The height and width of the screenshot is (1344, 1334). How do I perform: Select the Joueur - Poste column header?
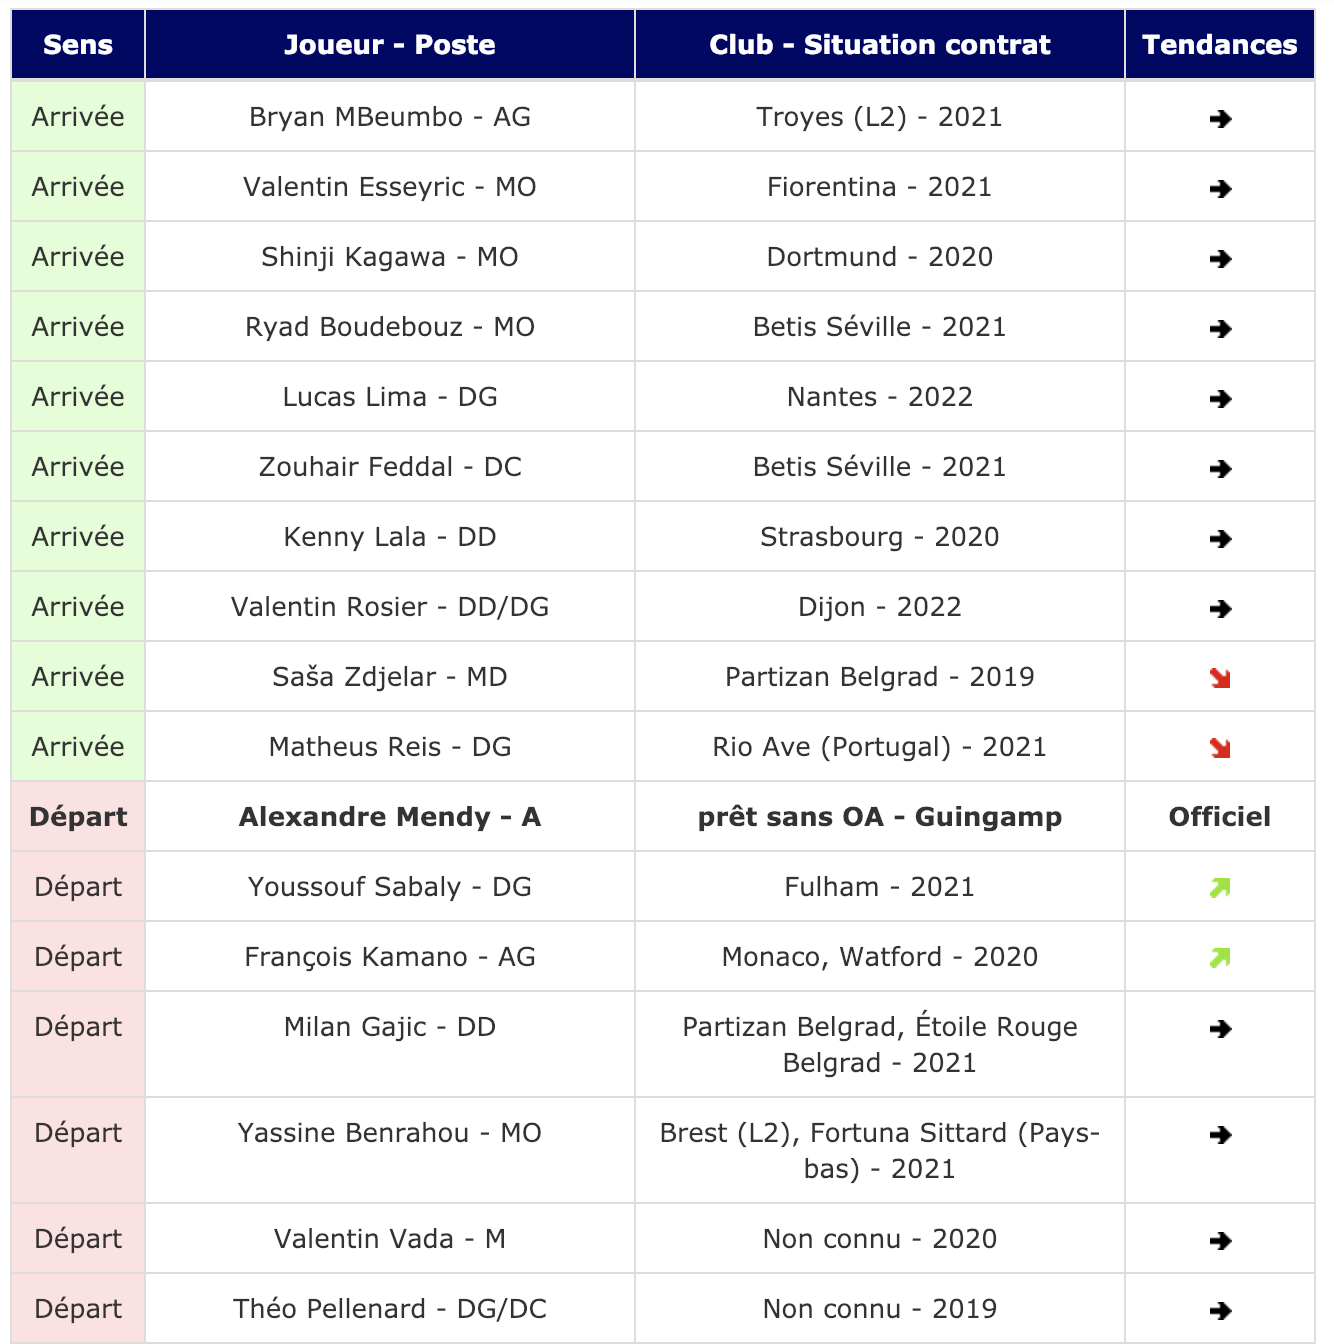tap(390, 45)
